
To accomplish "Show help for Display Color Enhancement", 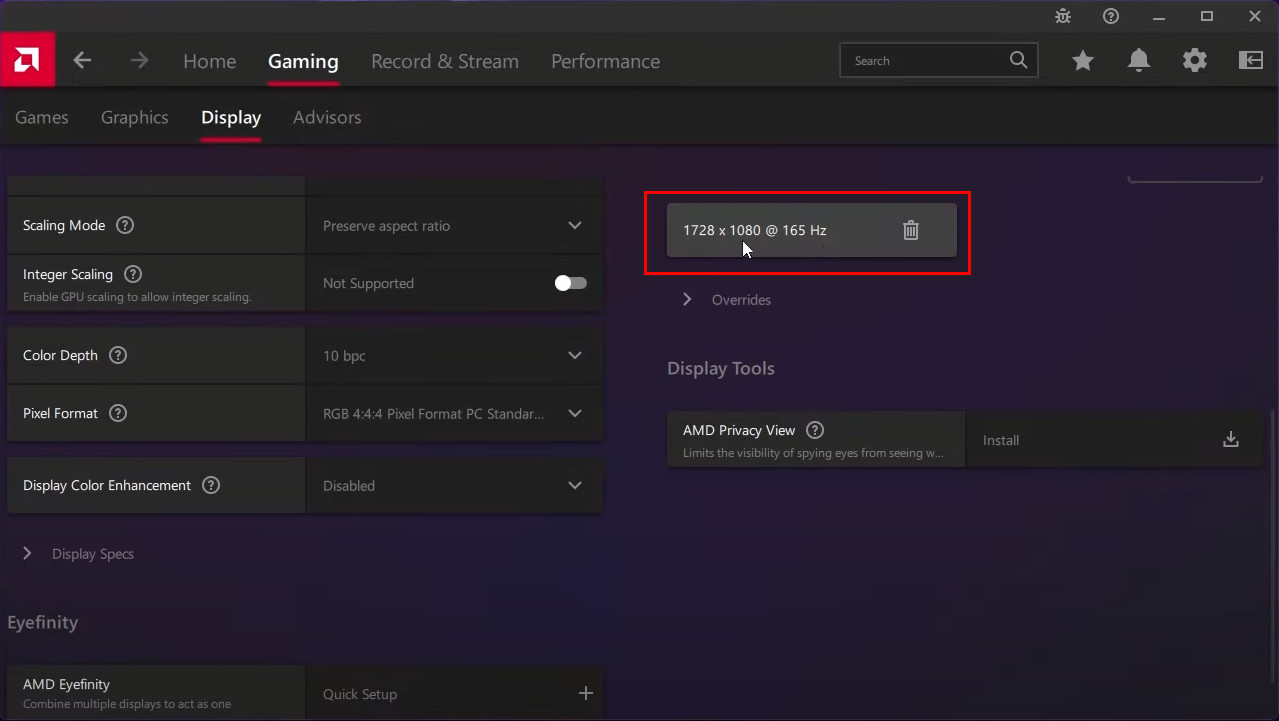I will 211,485.
